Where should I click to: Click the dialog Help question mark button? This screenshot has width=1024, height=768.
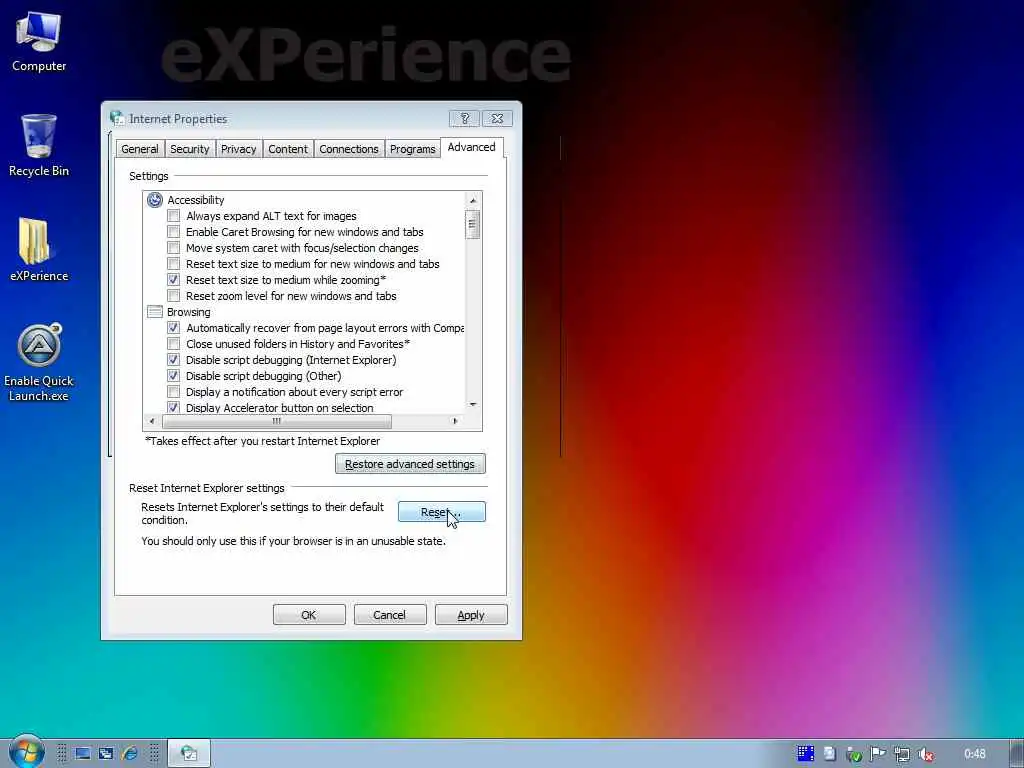point(464,118)
